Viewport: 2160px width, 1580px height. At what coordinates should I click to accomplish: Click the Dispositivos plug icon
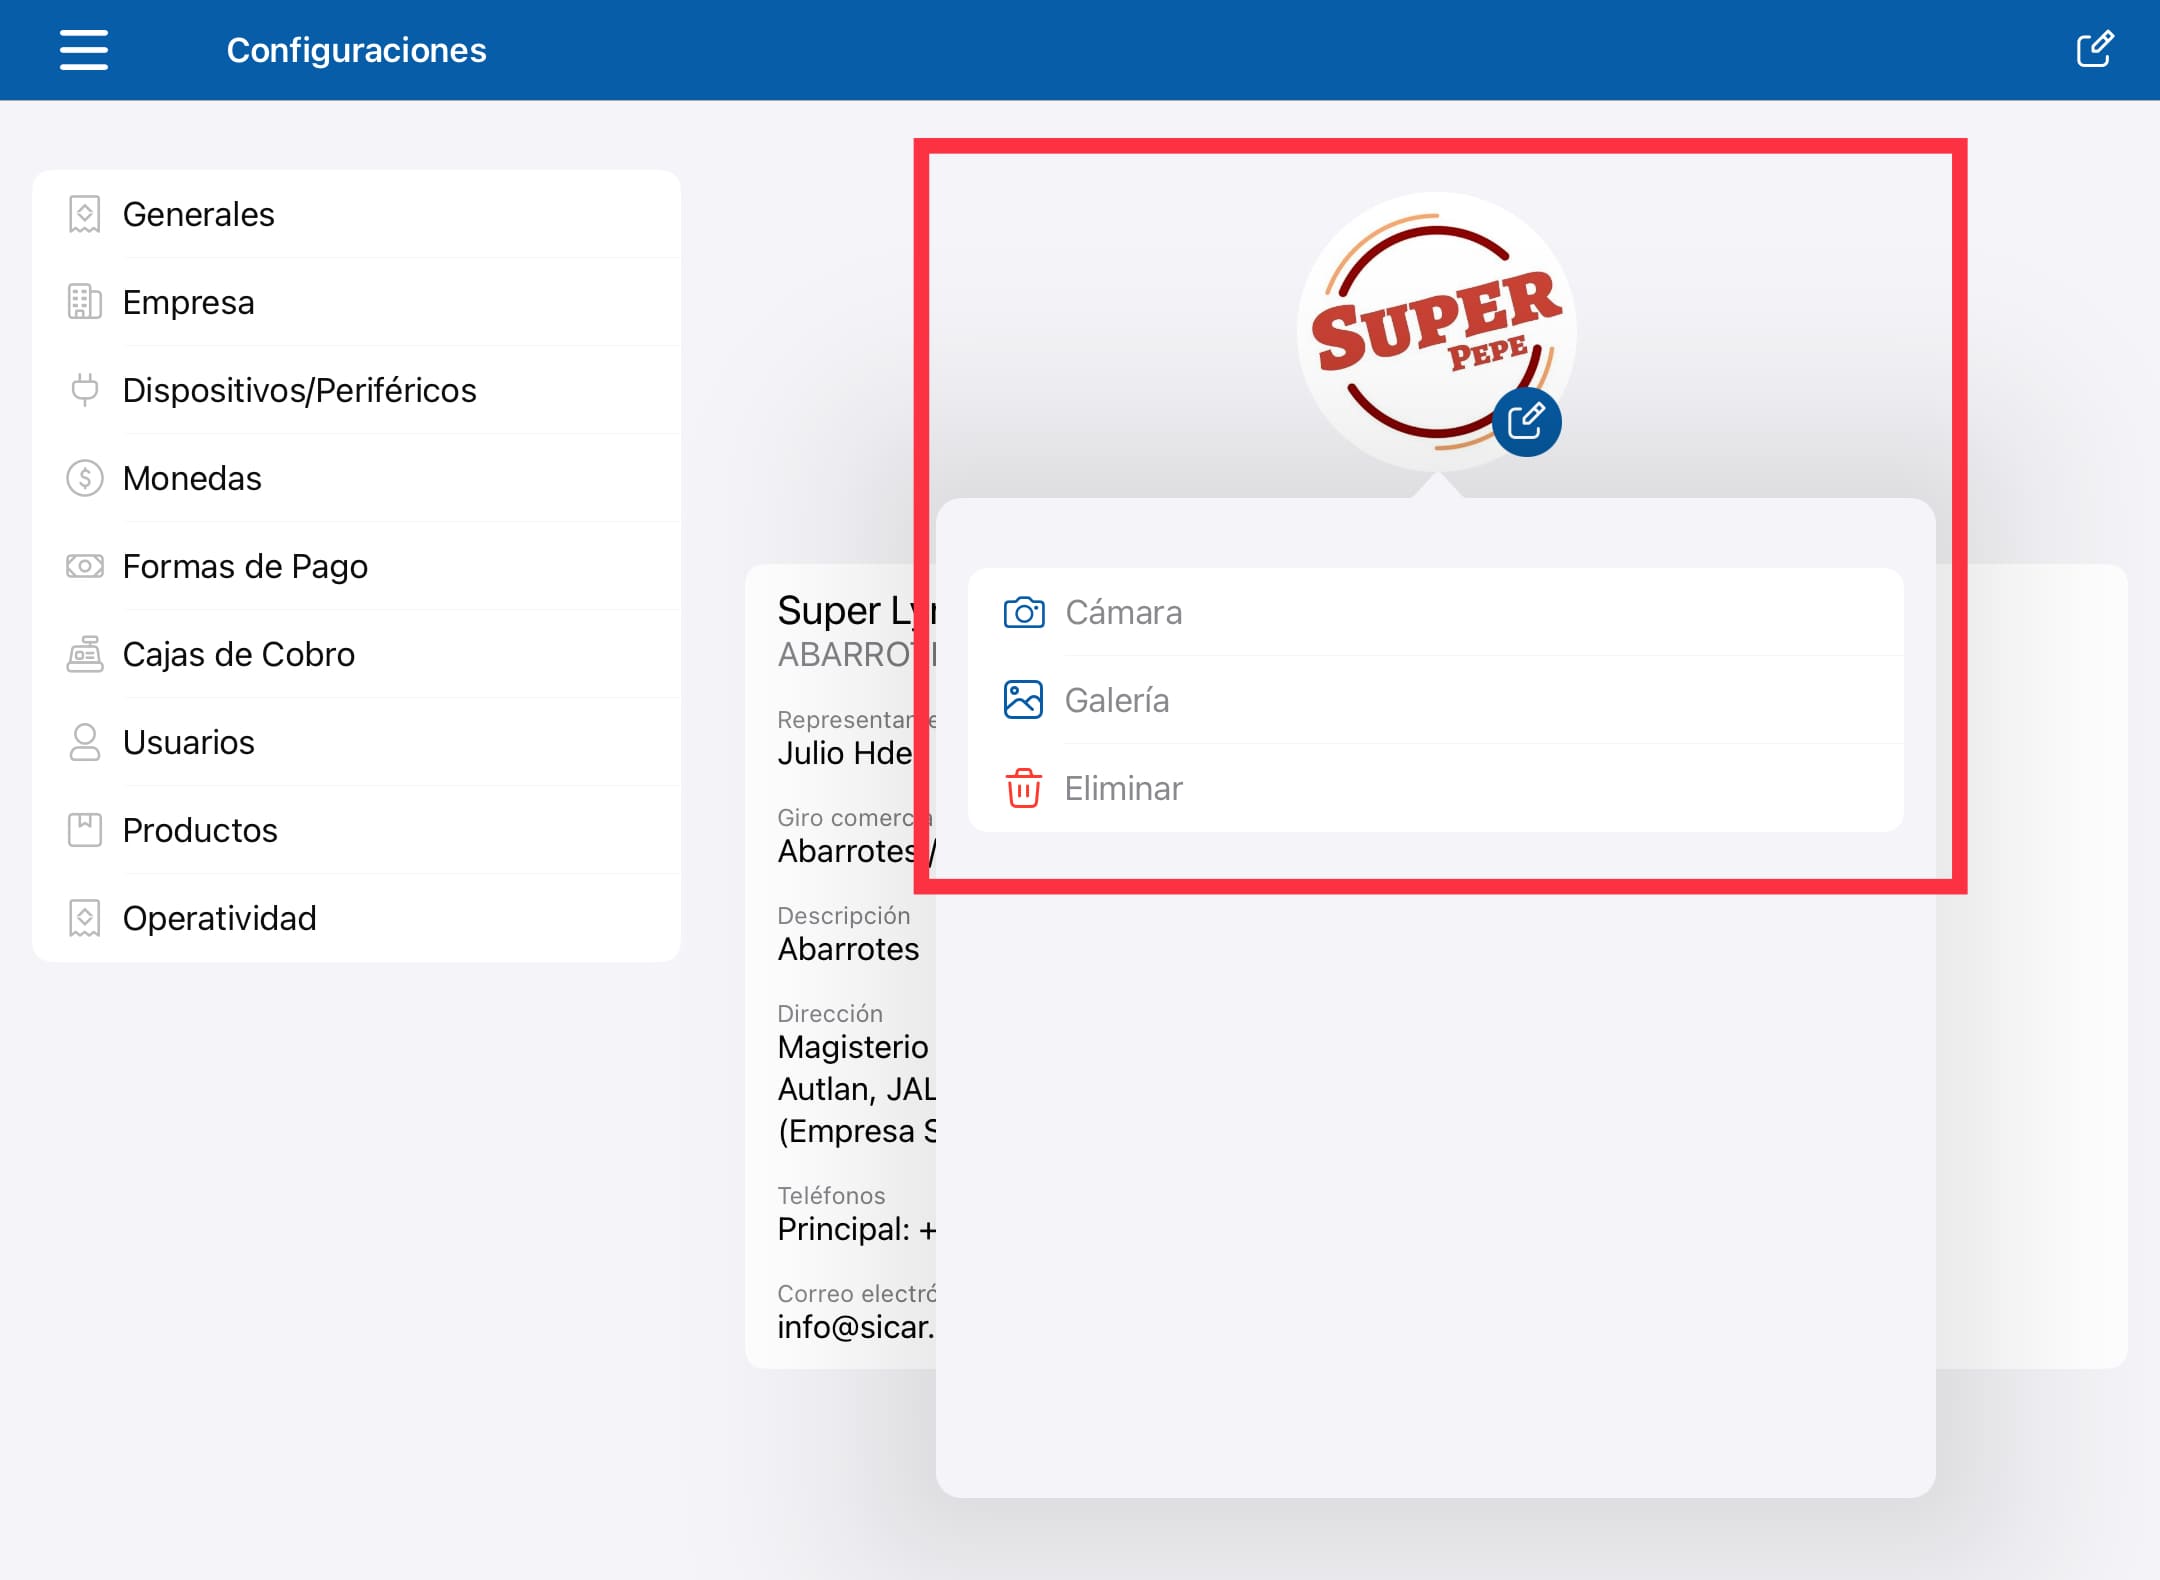click(85, 390)
